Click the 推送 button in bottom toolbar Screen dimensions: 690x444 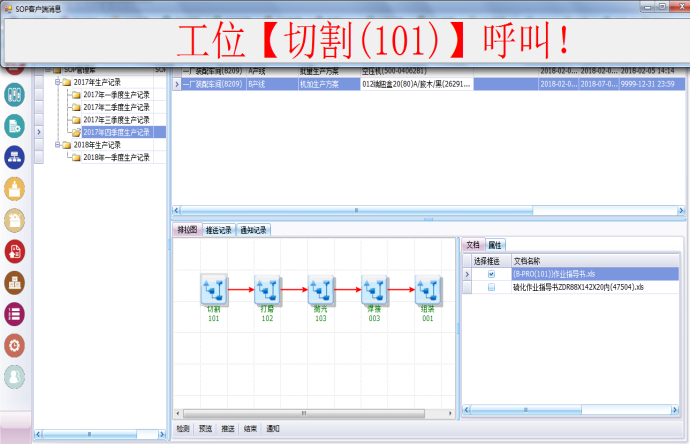(228, 429)
